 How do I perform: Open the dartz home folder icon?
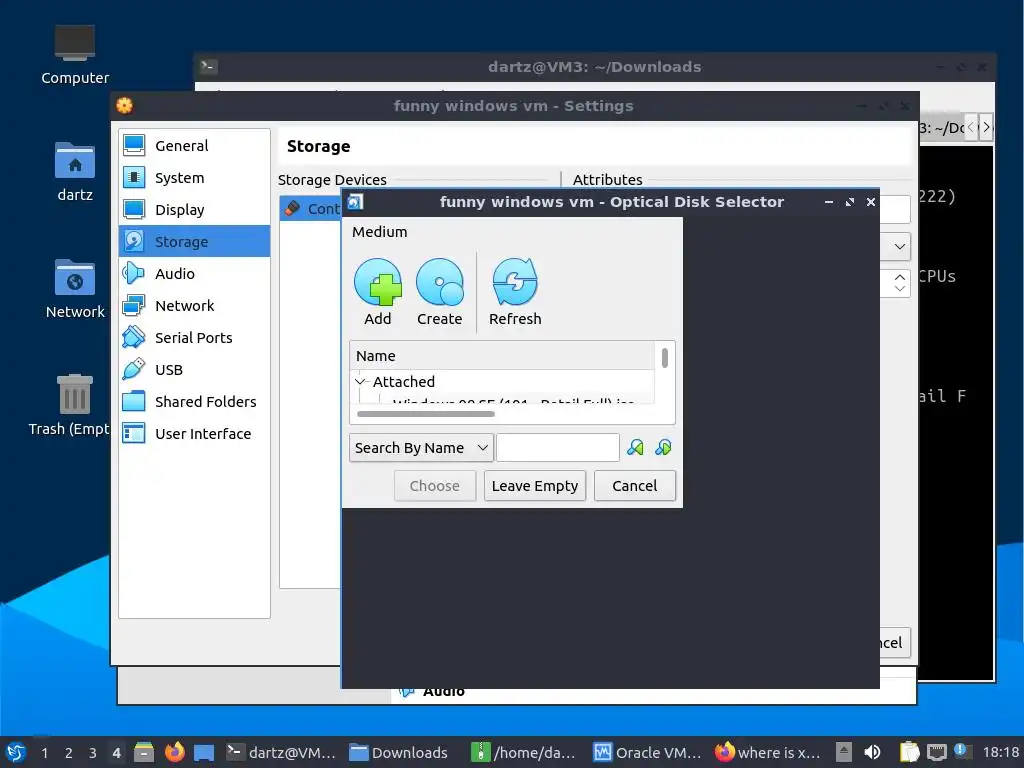click(74, 171)
